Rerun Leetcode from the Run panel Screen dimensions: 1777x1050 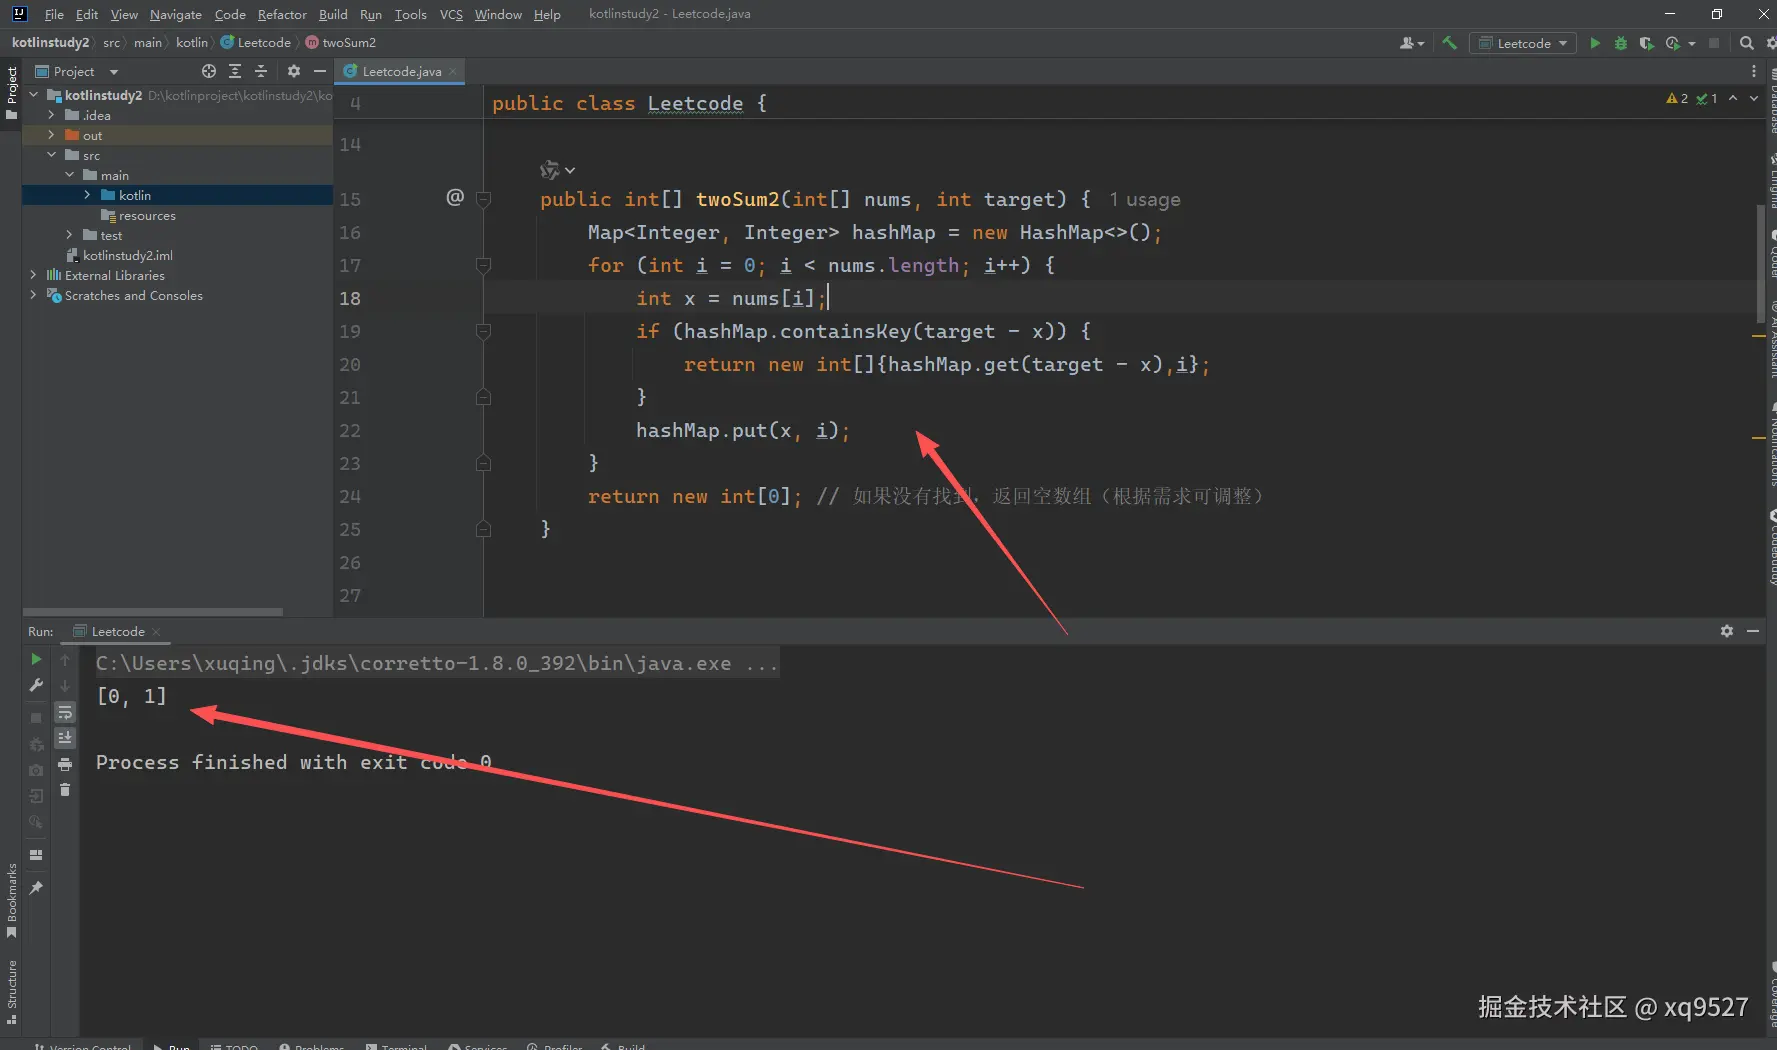(36, 659)
